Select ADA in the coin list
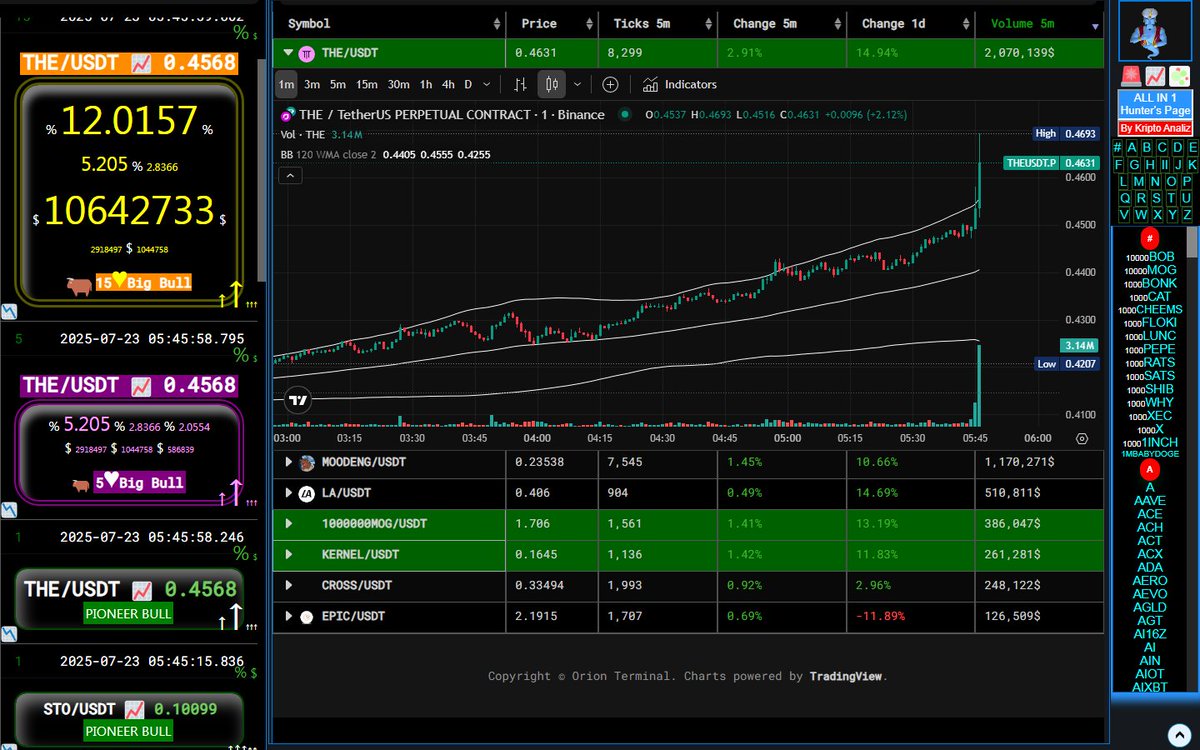Image resolution: width=1200 pixels, height=750 pixels. (1150, 567)
